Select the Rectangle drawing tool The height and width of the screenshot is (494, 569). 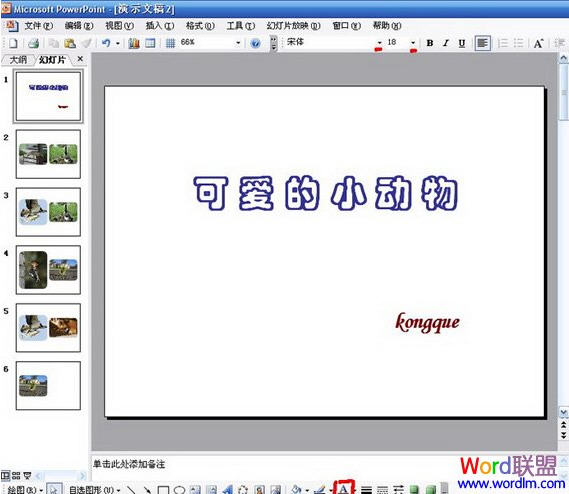click(163, 490)
